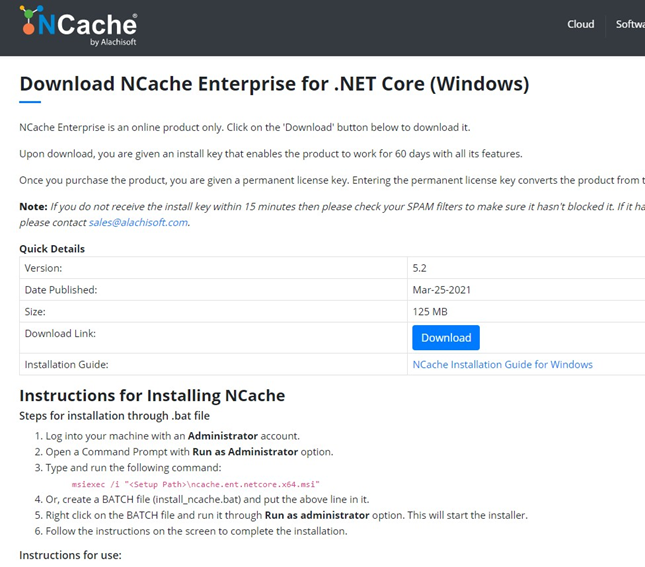
Task: Select the version value 5.2
Action: [421, 268]
